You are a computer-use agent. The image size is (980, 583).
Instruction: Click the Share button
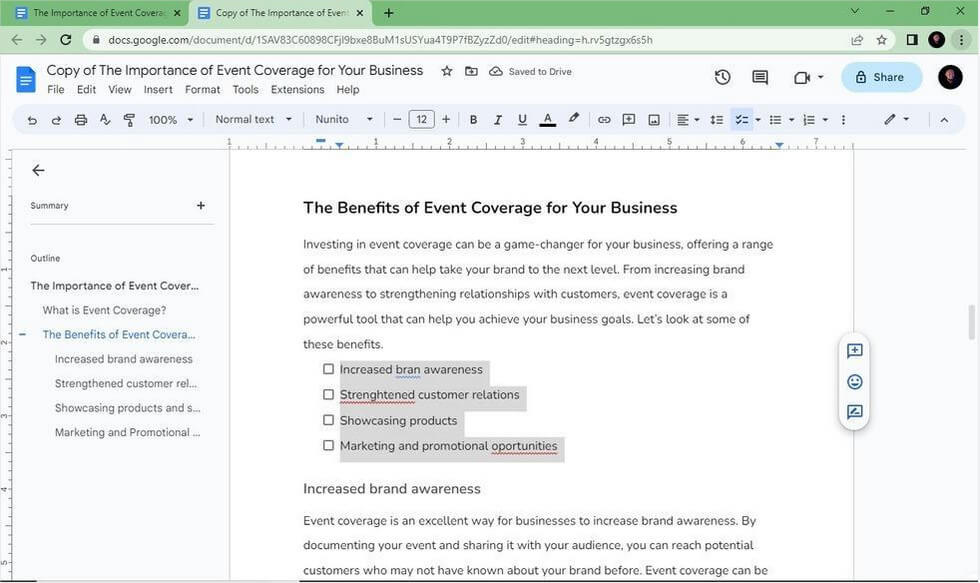pyautogui.click(x=881, y=77)
